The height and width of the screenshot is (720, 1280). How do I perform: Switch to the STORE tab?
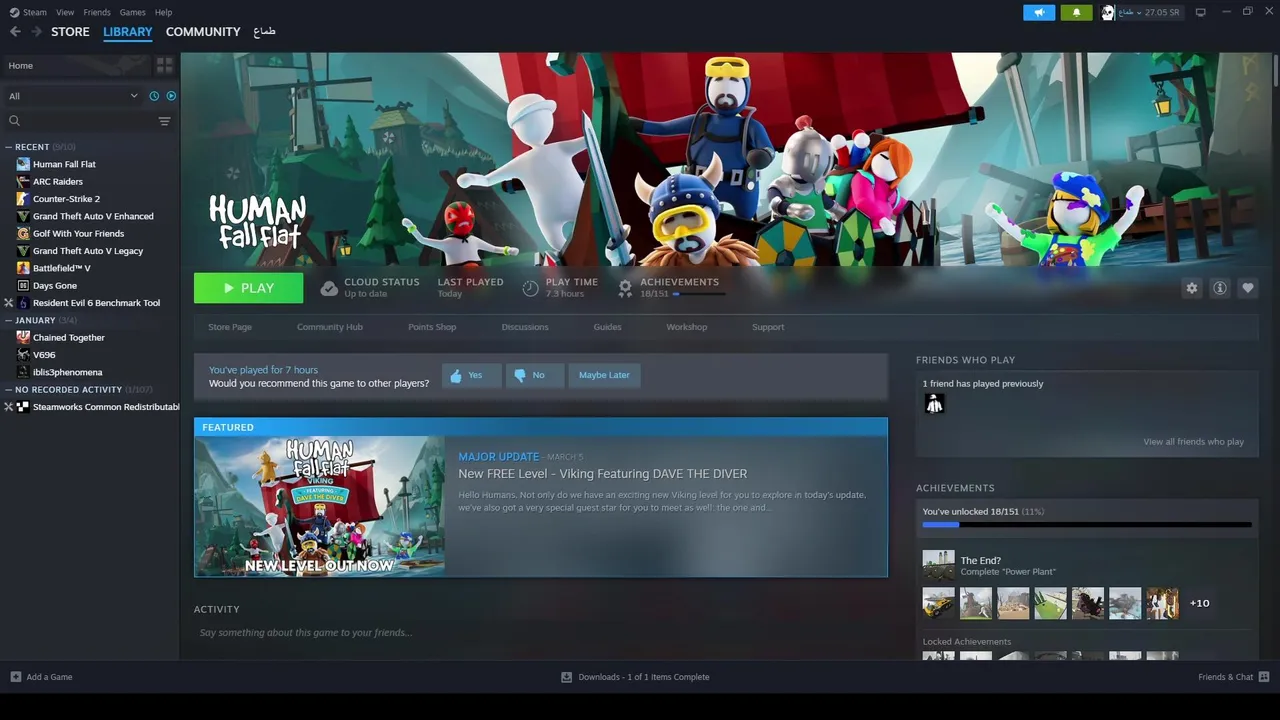coord(70,32)
